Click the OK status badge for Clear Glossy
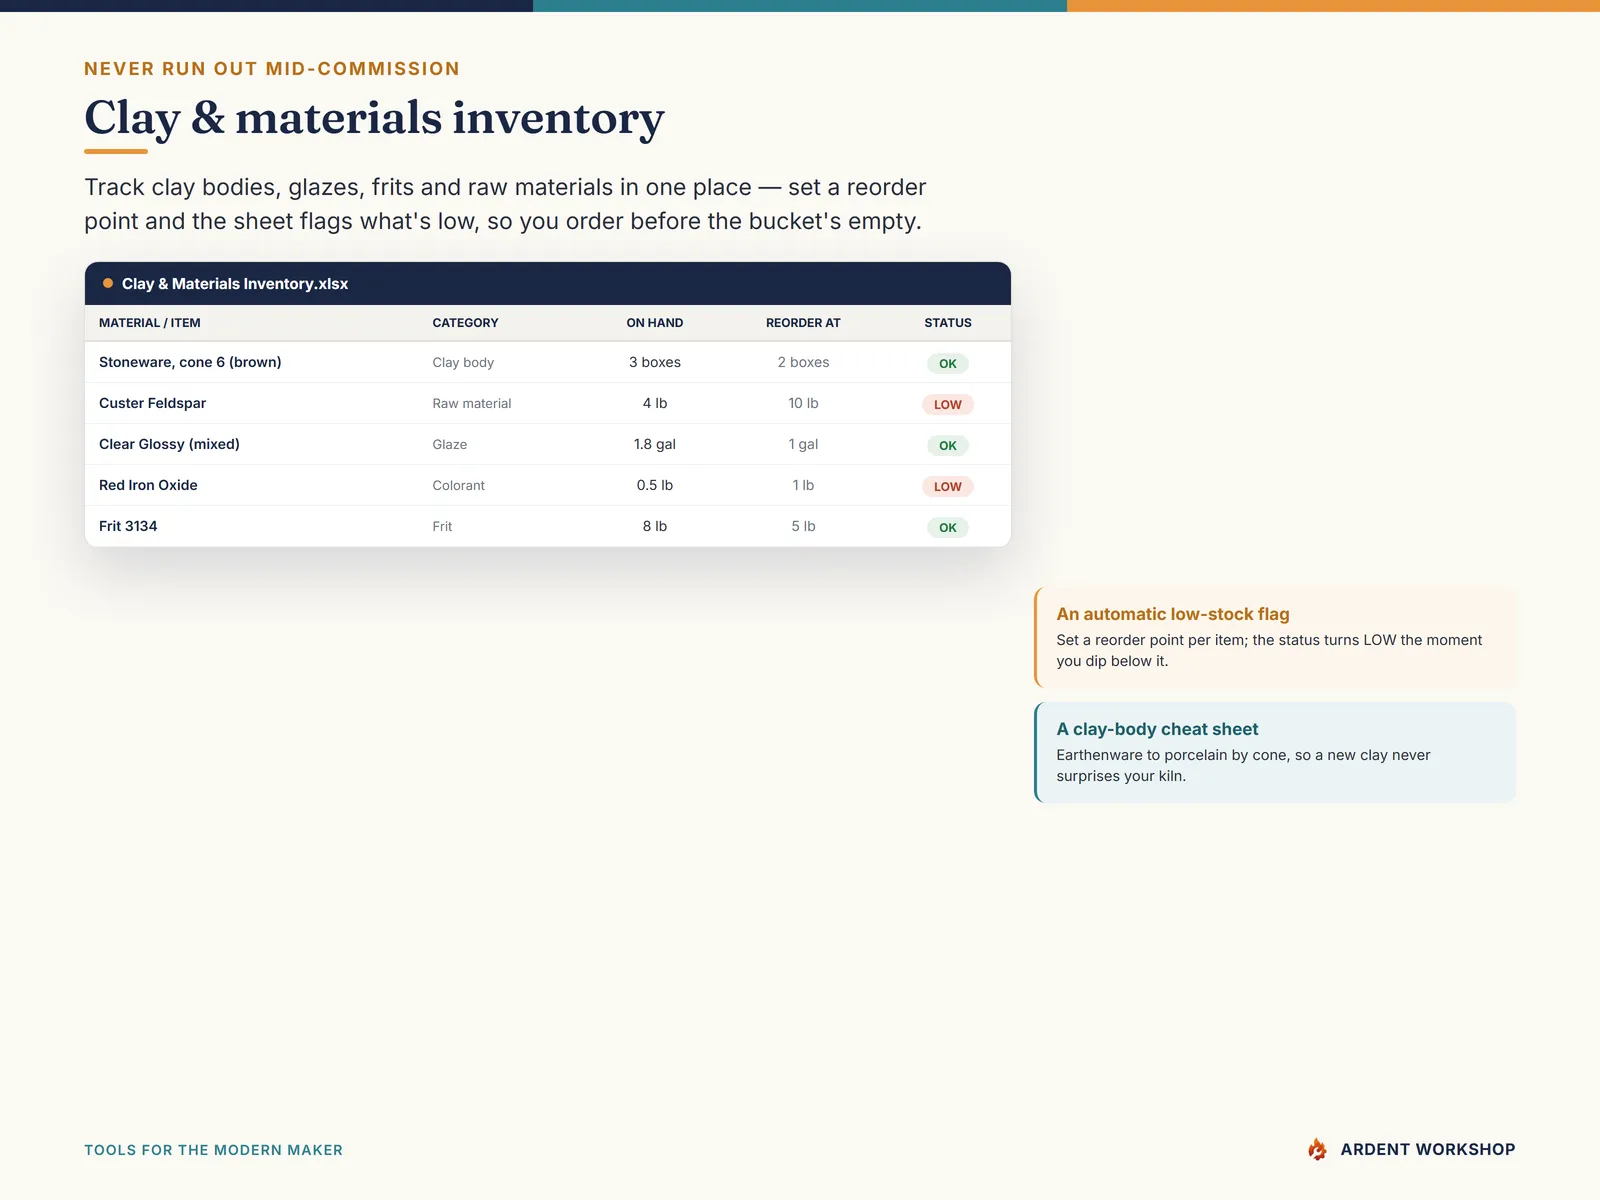1600x1200 pixels. click(x=948, y=446)
